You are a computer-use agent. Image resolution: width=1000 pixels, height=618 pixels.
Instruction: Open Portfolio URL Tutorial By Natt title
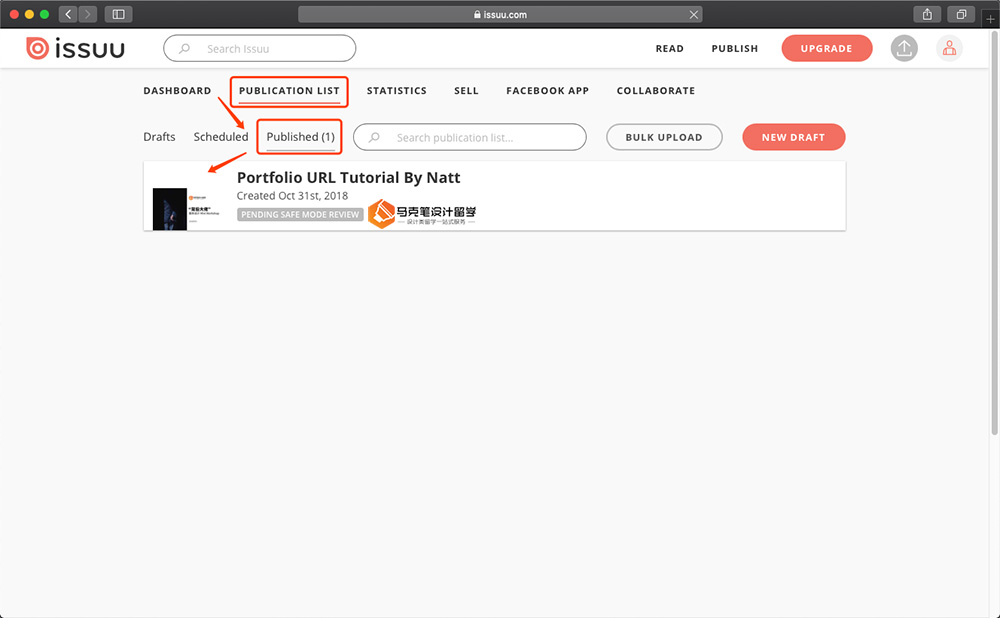(348, 177)
